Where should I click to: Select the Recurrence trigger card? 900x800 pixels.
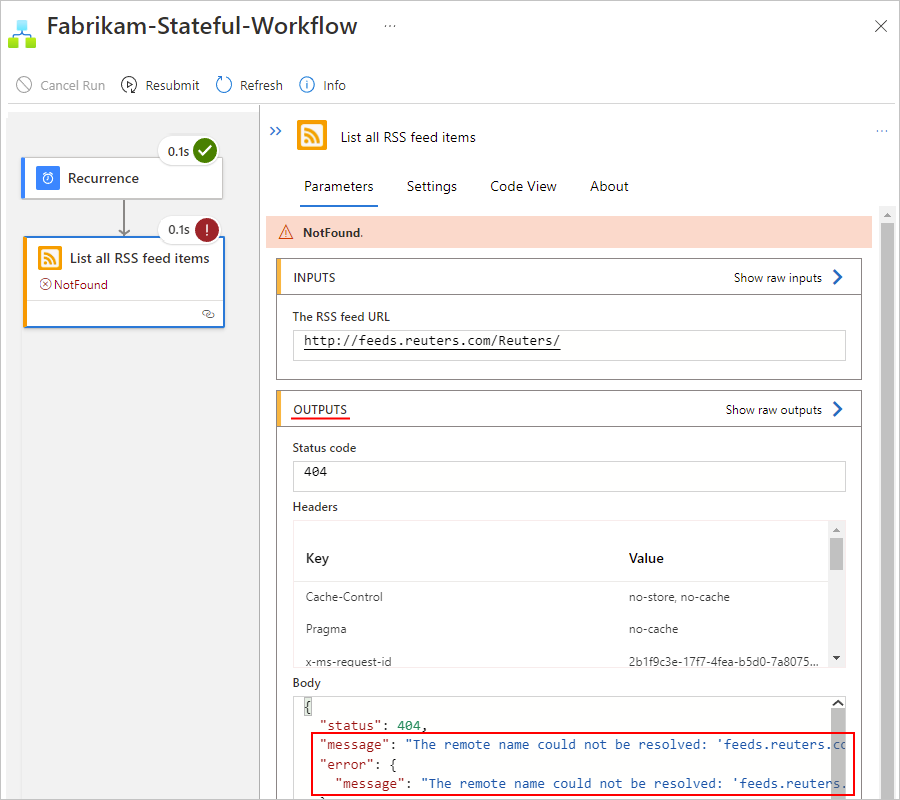(122, 178)
